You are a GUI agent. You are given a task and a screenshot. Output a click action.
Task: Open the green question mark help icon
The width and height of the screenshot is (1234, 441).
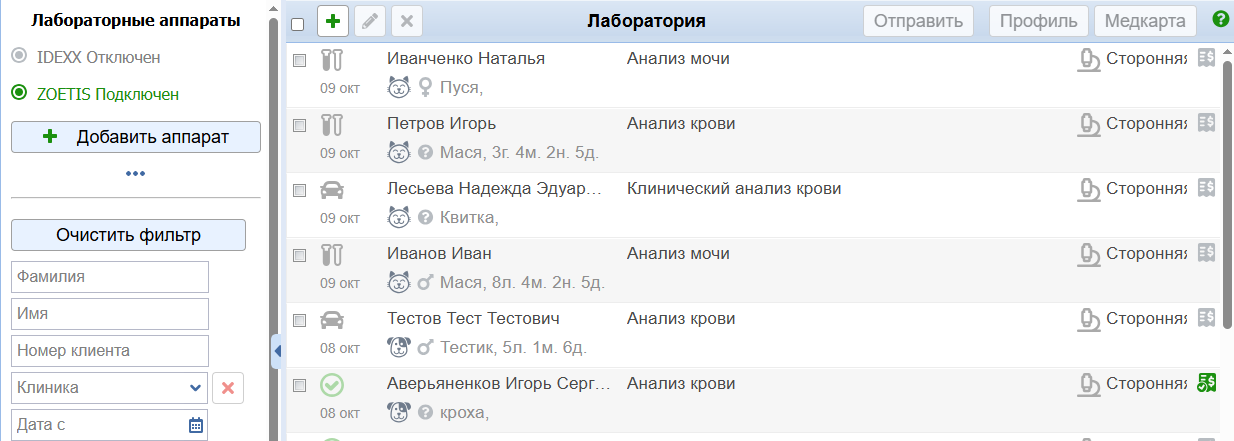coord(1220,19)
